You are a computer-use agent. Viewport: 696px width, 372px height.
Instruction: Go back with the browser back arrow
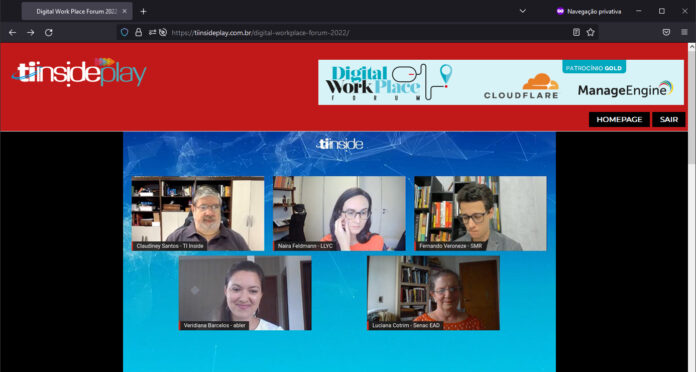[12, 32]
